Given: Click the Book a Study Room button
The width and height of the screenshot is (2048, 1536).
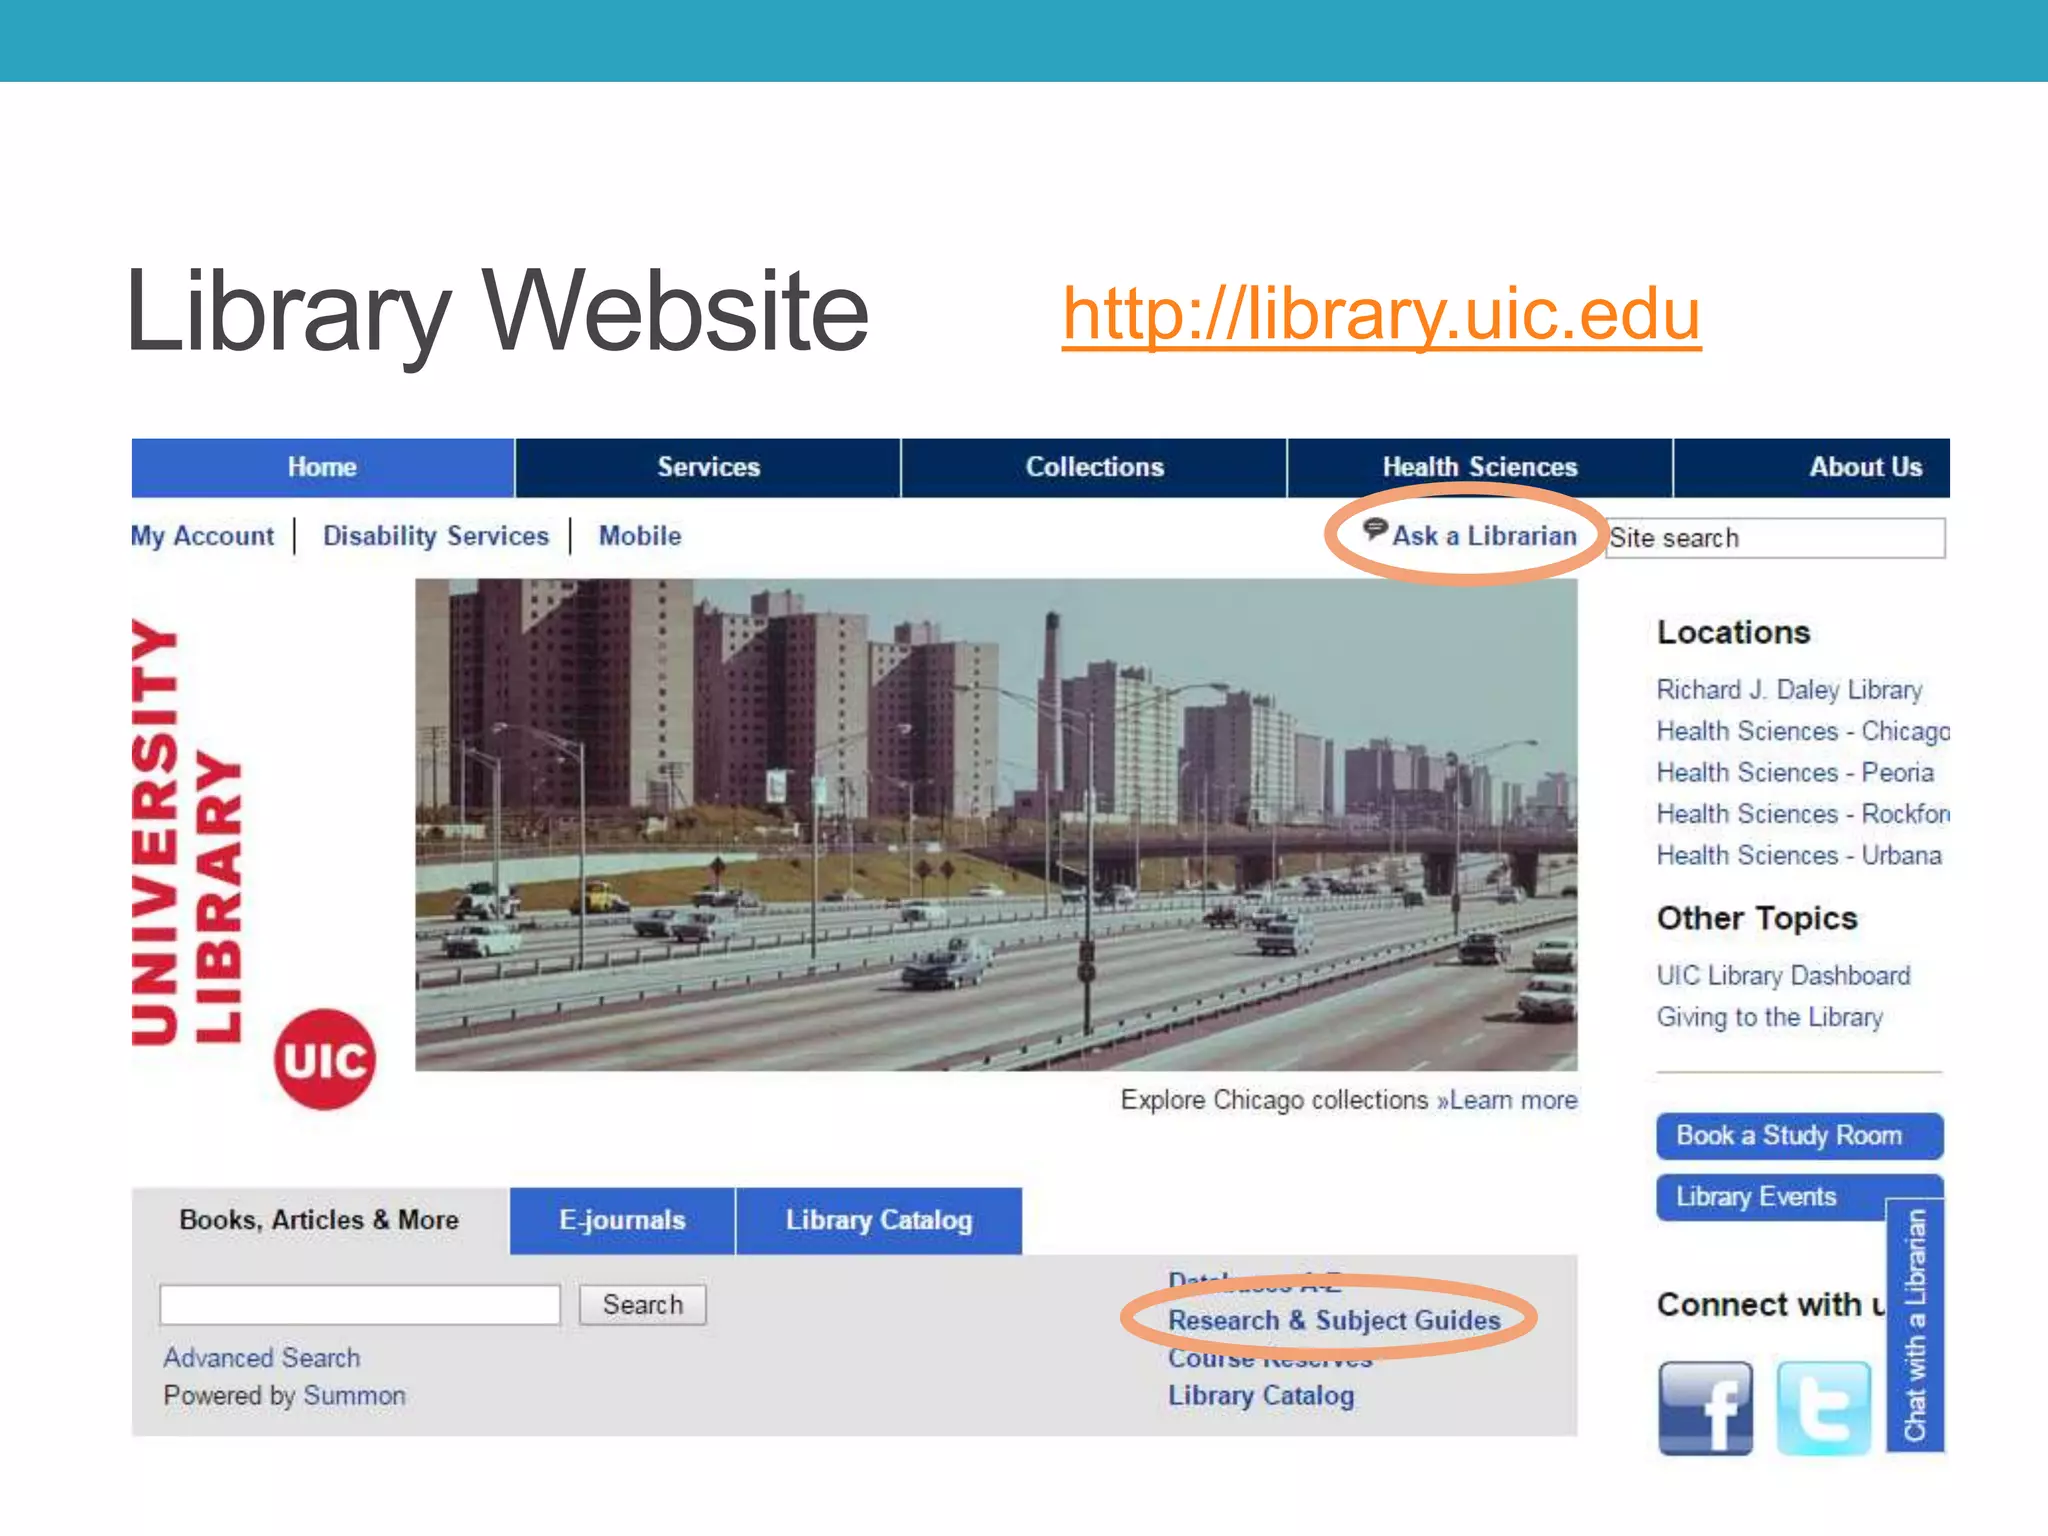Looking at the screenshot, I should point(1800,1136).
